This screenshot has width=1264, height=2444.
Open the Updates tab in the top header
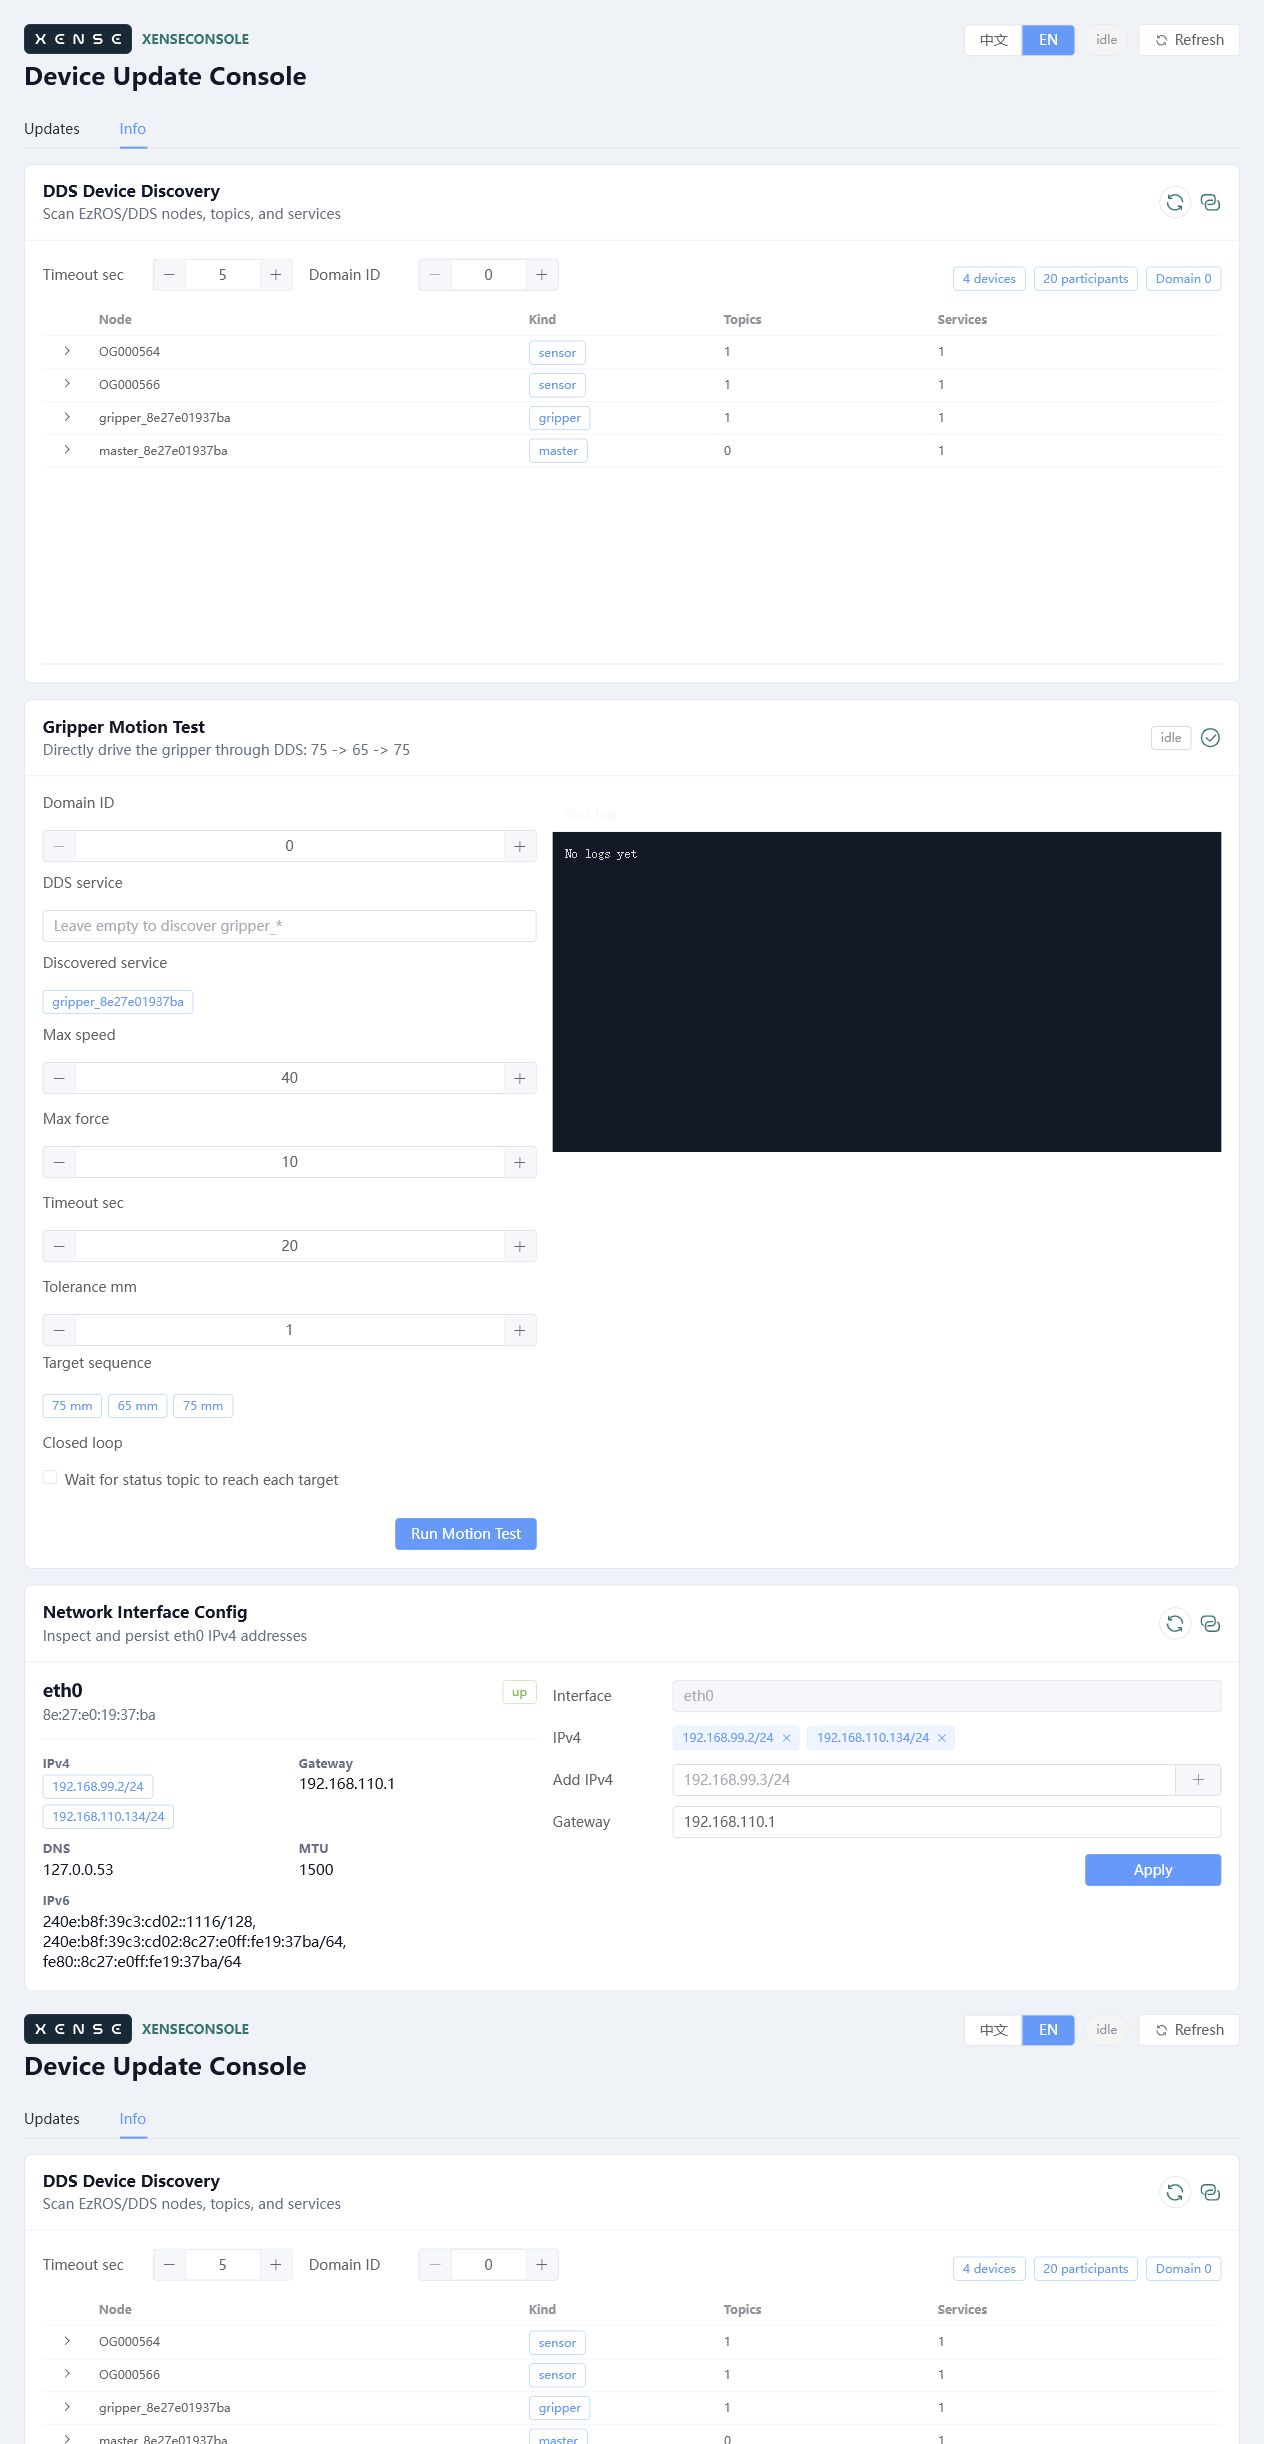point(52,129)
